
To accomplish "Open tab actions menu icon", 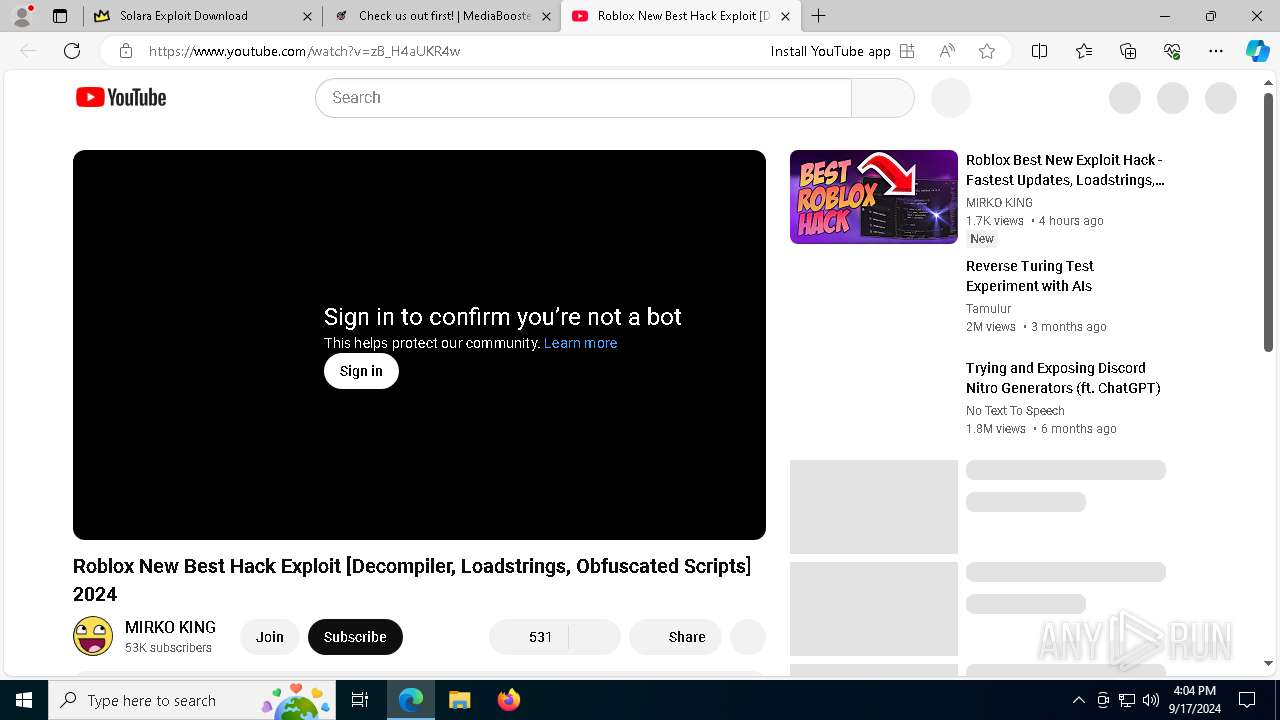I will [x=60, y=16].
